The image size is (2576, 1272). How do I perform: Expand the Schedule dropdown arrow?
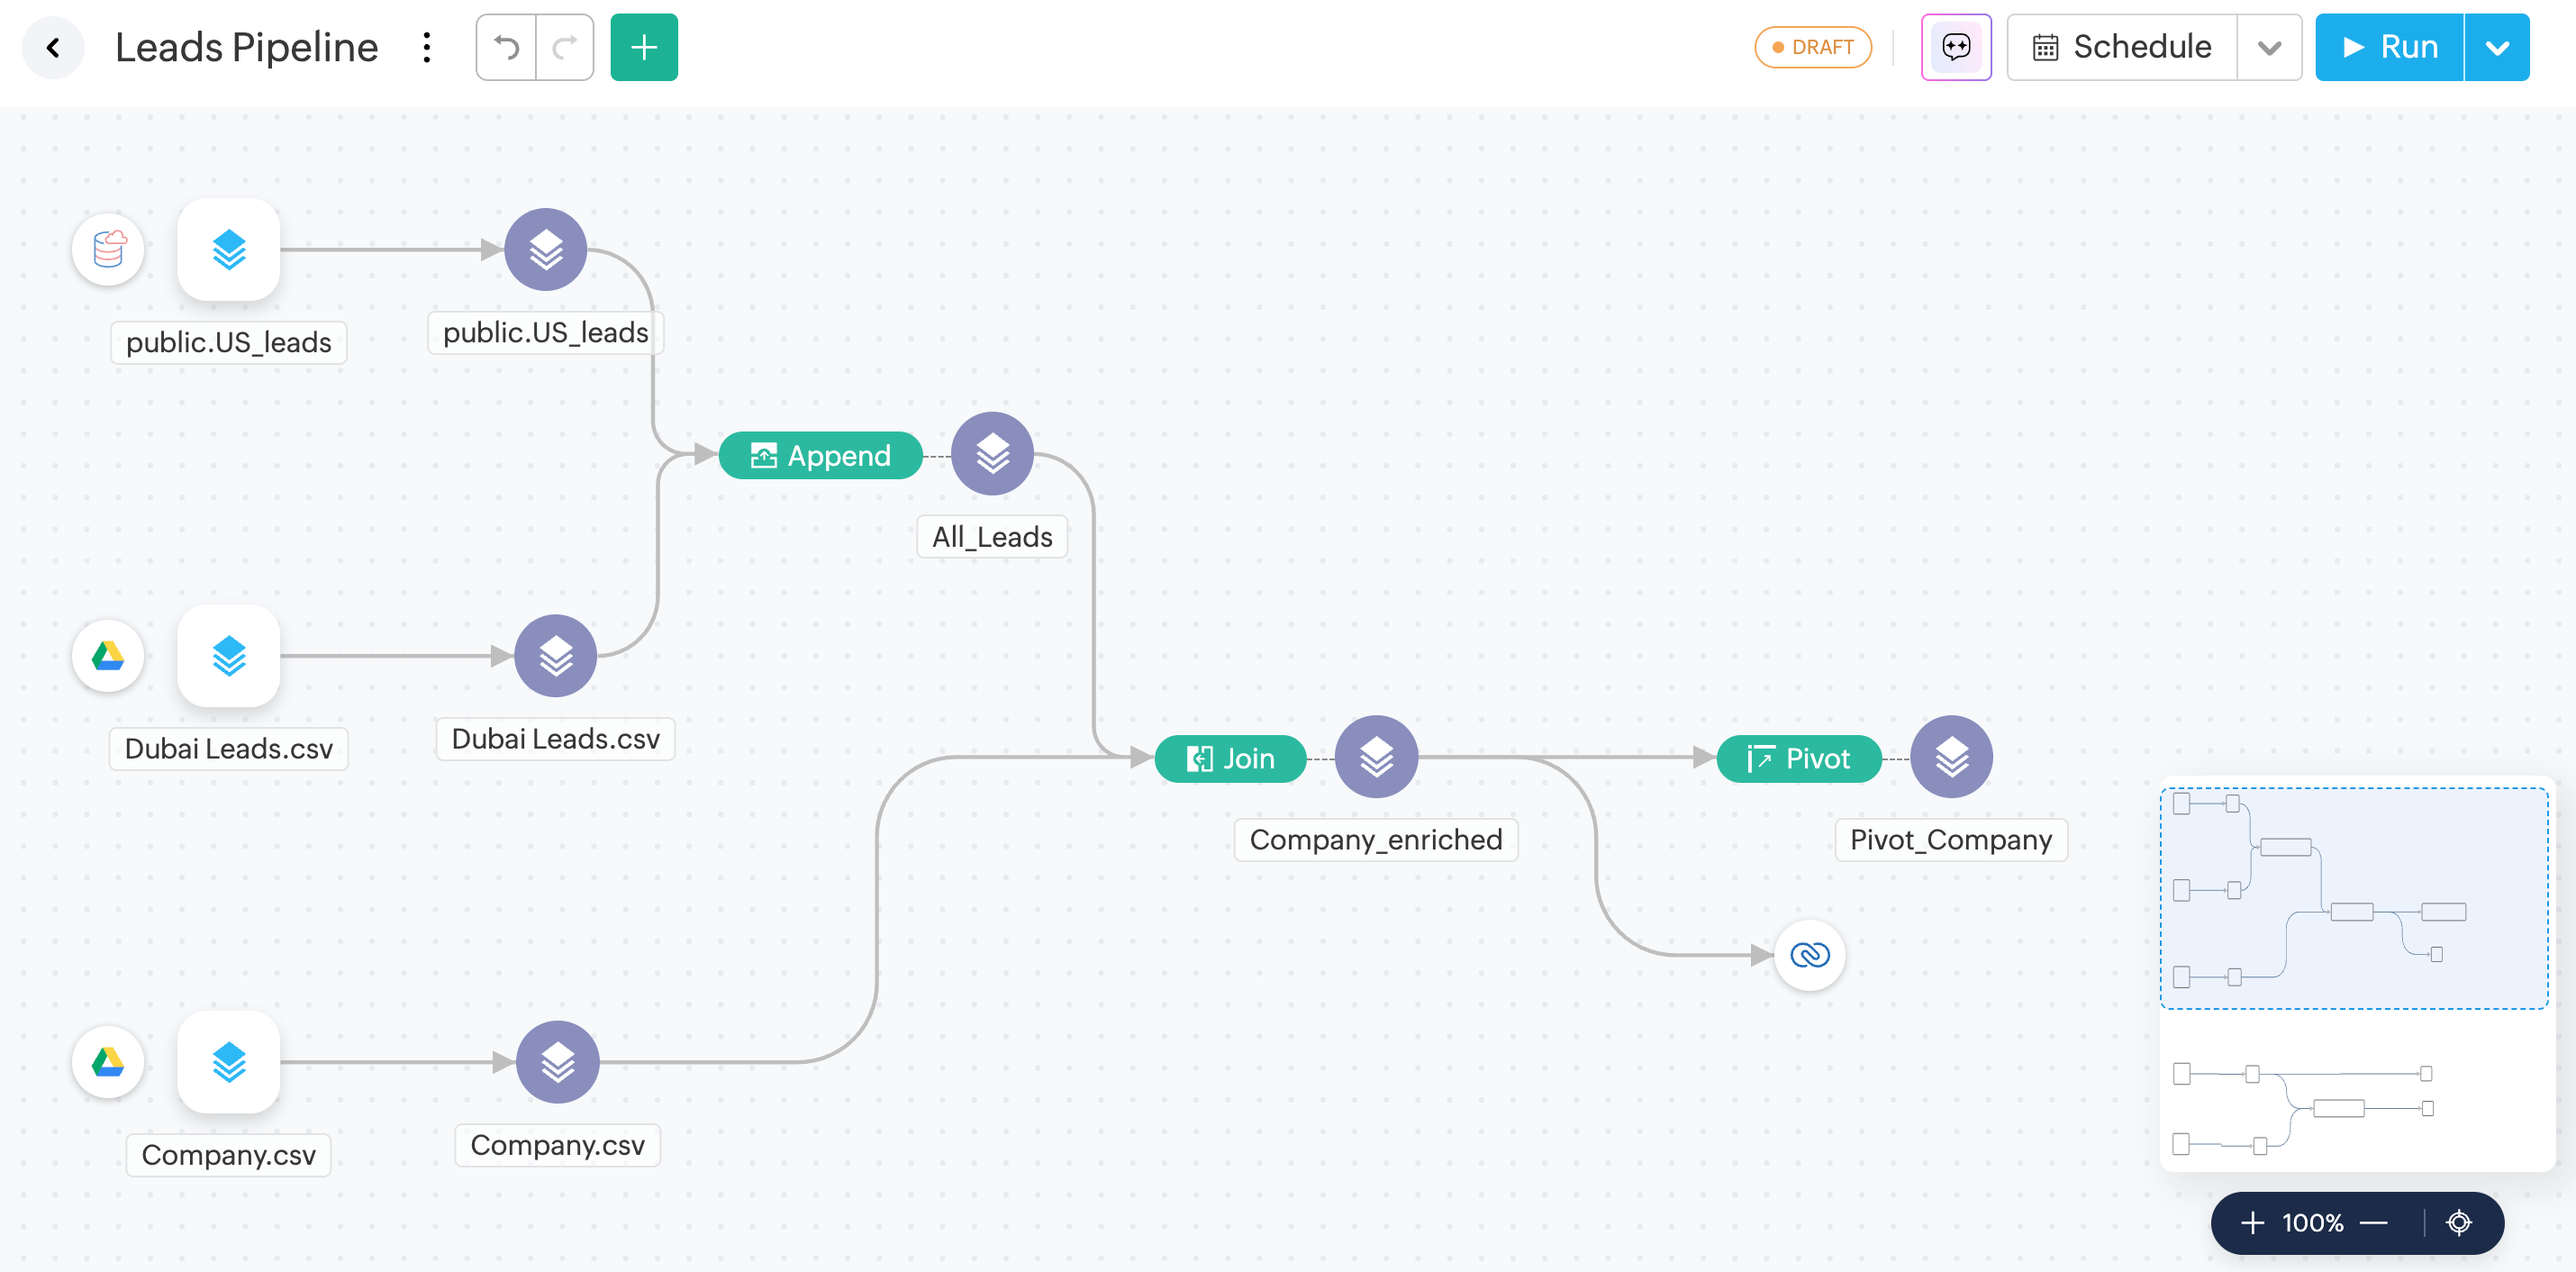tap(2269, 47)
